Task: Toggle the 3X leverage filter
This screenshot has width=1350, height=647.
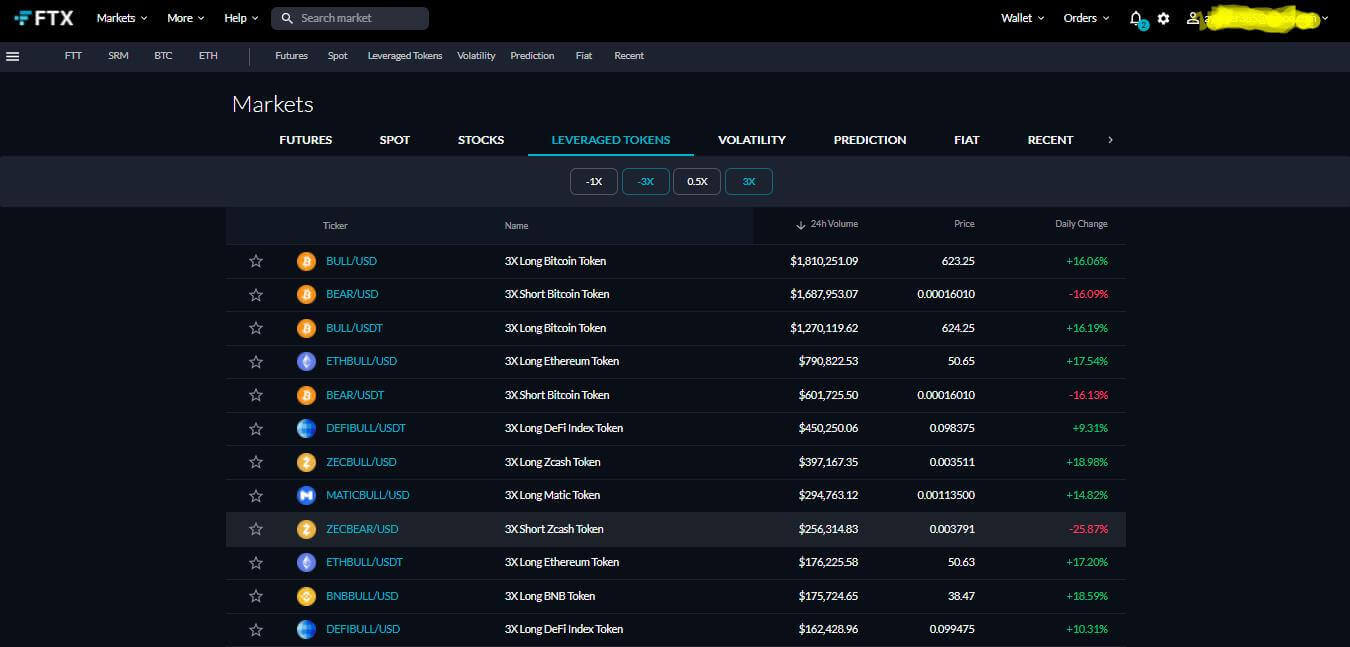Action: [749, 182]
